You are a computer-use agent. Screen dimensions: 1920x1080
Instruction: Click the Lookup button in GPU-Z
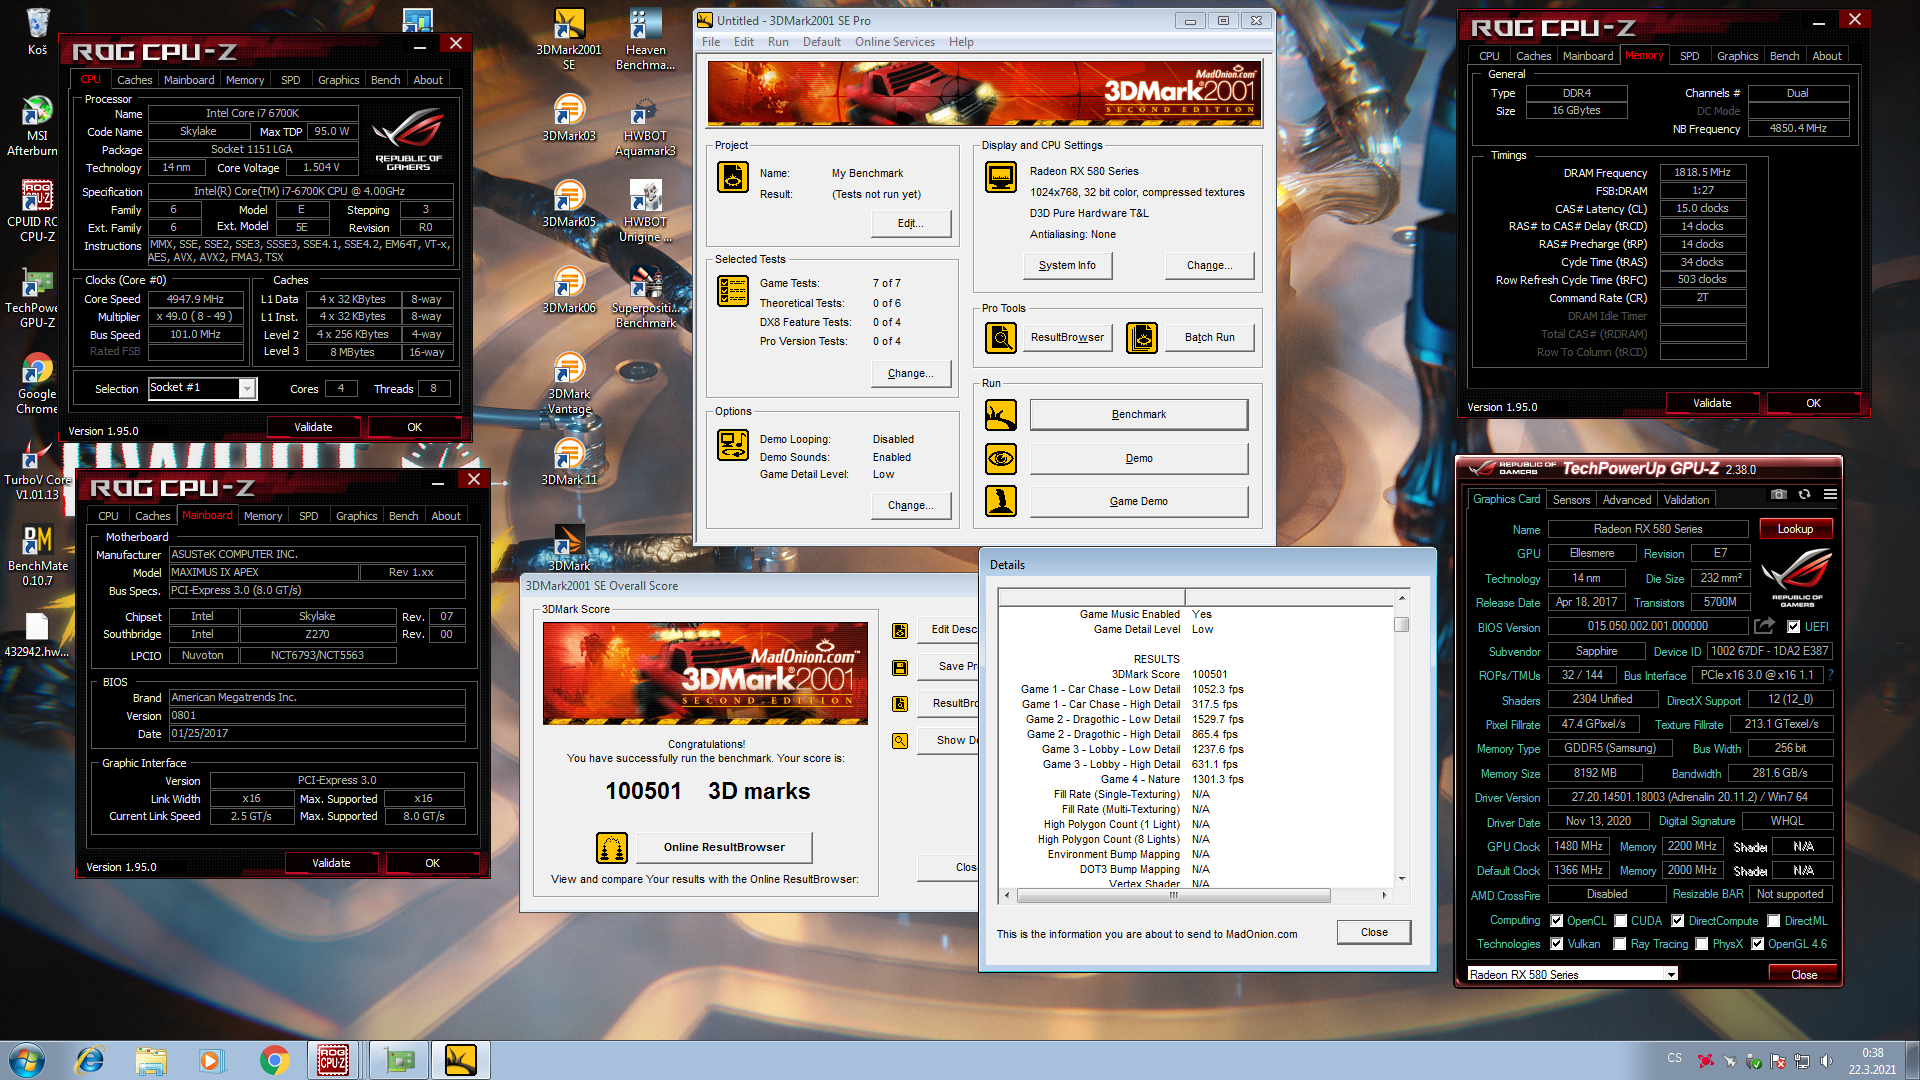pyautogui.click(x=1795, y=529)
